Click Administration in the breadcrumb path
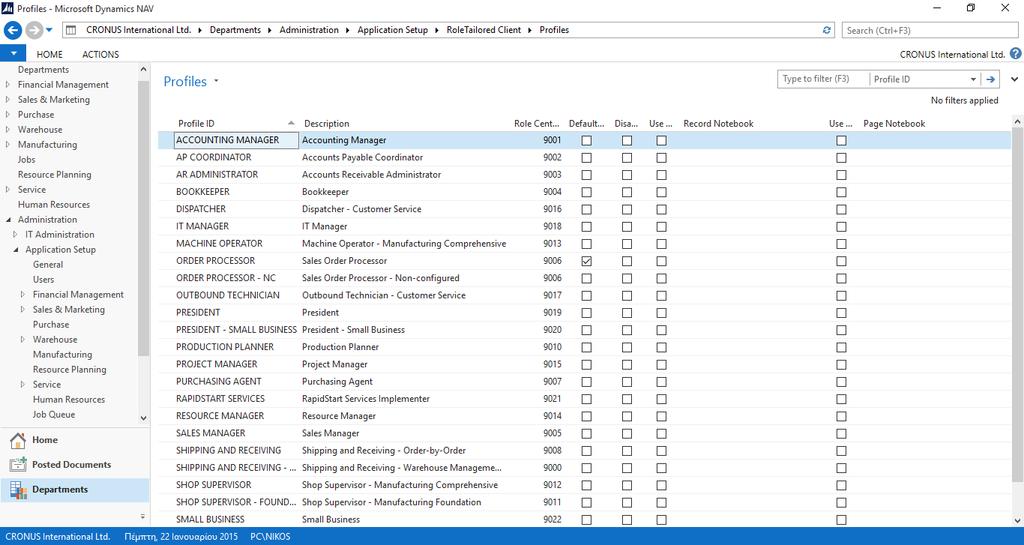1024x545 pixels. (309, 30)
